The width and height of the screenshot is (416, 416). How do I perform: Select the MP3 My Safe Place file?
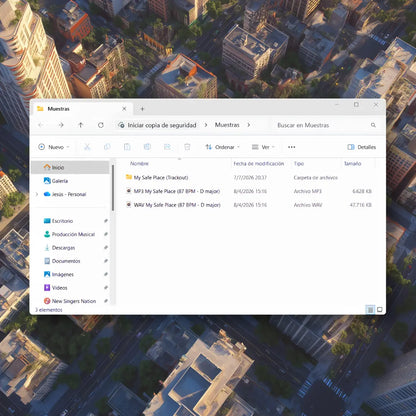[x=248, y=191]
